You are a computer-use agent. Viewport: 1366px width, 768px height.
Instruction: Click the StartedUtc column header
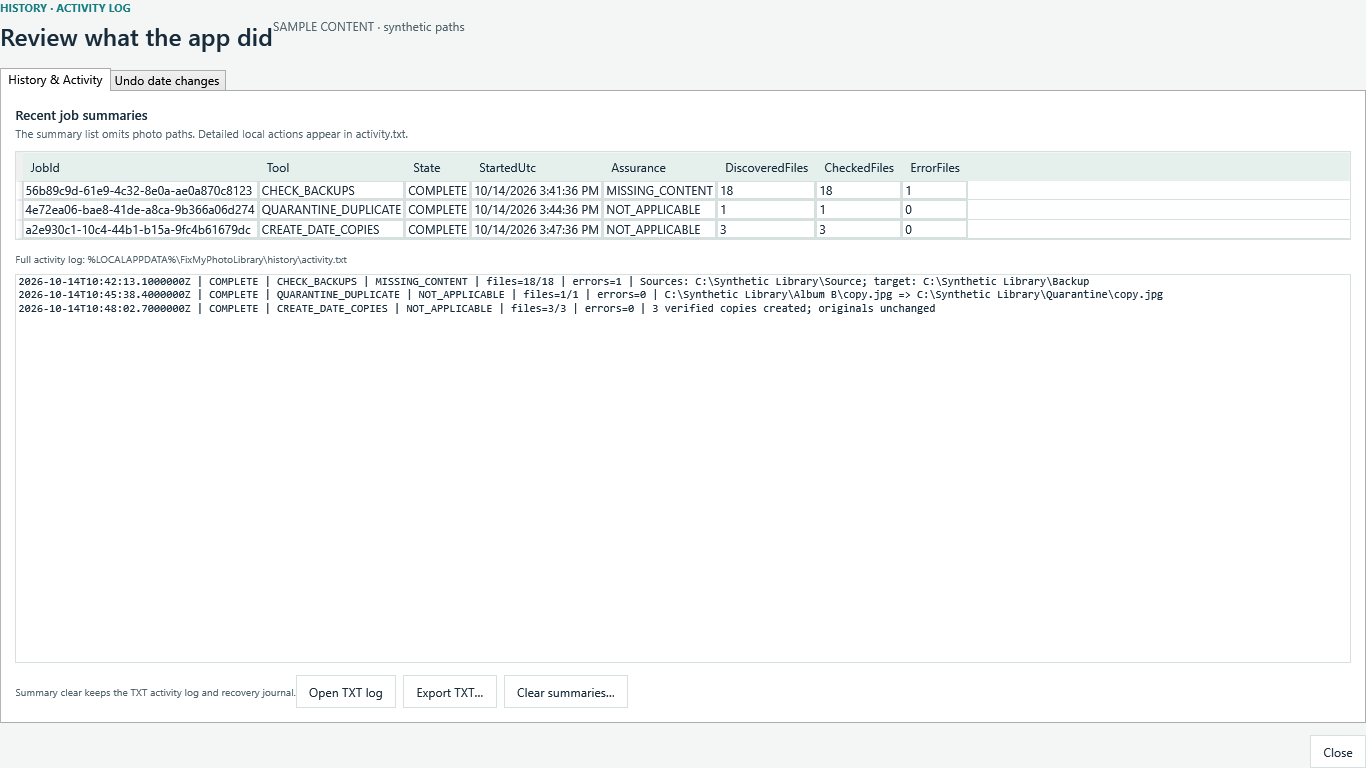(x=537, y=168)
